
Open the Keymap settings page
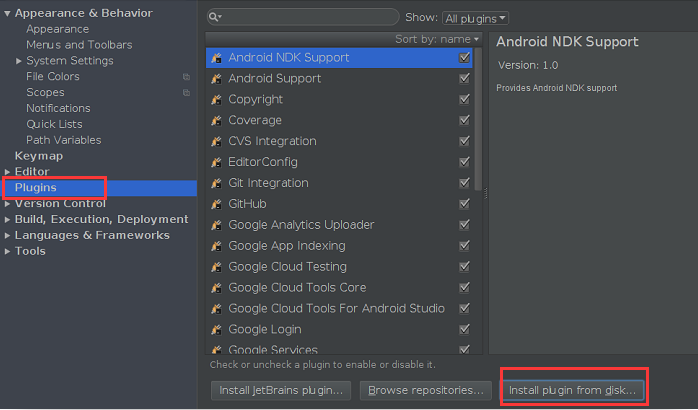pyautogui.click(x=39, y=156)
